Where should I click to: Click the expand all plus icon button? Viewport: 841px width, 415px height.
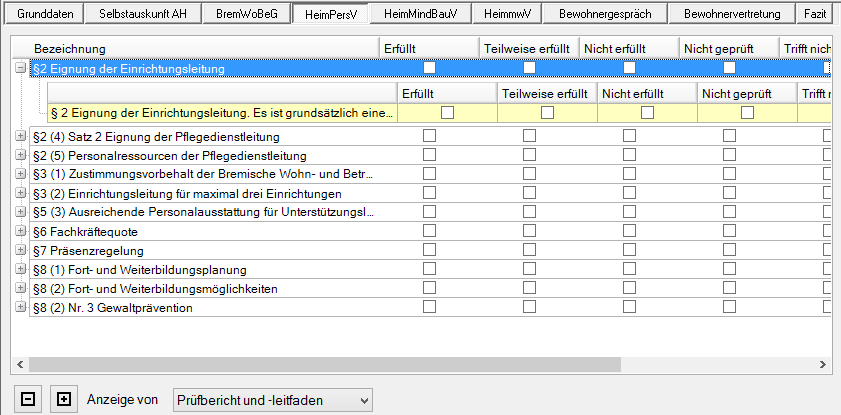[x=64, y=399]
